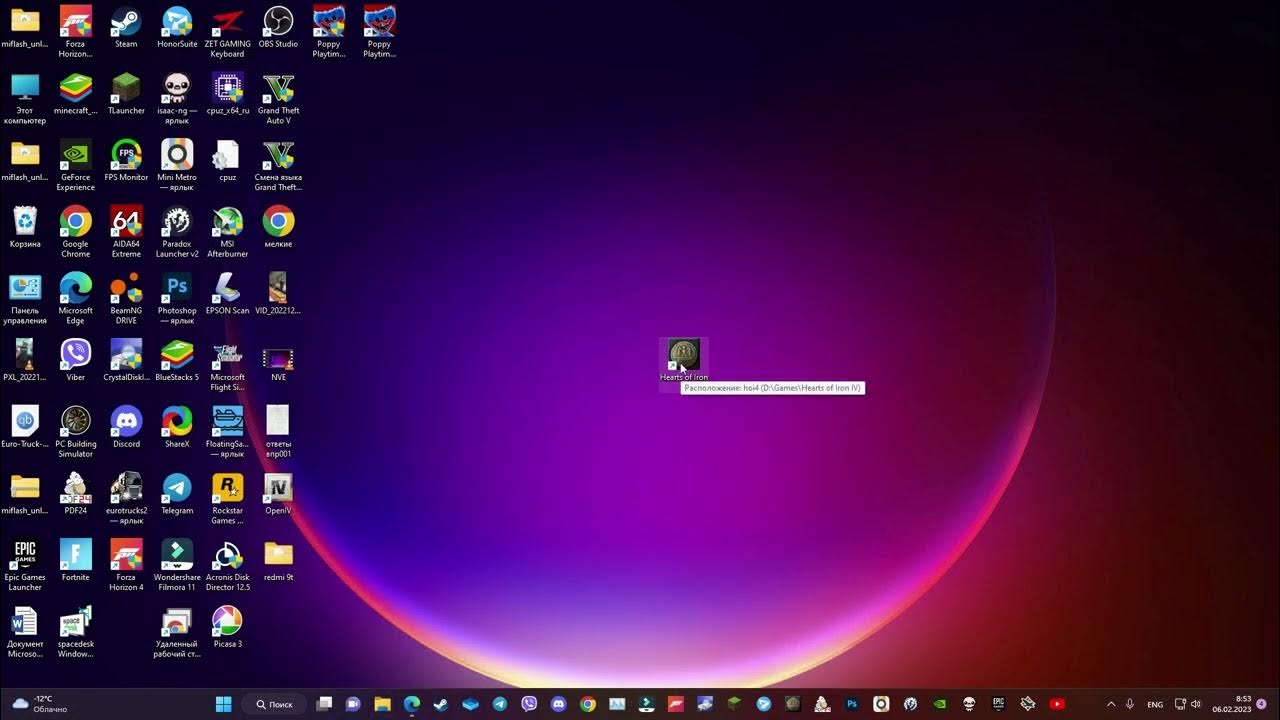Screen dimensions: 1280x720
Task: Select the PXL_20221 image thumbnail
Action: (x=25, y=360)
